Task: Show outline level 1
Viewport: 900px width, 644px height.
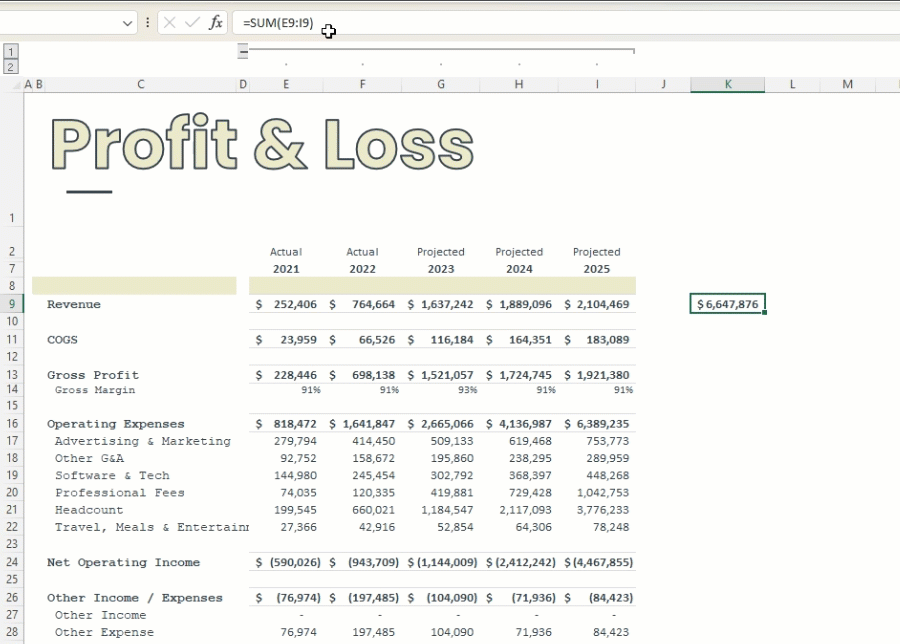Action: (x=10, y=52)
